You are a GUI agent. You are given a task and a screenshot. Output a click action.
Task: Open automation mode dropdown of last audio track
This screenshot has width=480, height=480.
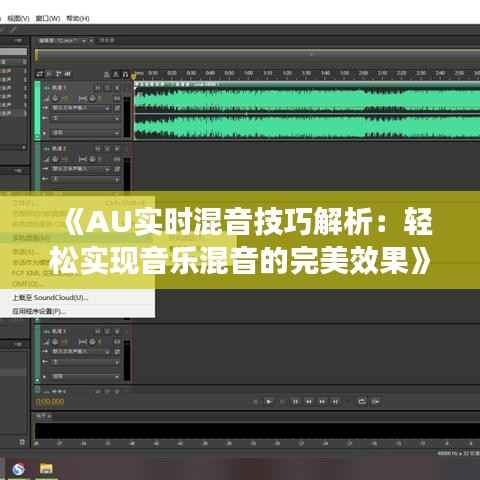(x=85, y=376)
